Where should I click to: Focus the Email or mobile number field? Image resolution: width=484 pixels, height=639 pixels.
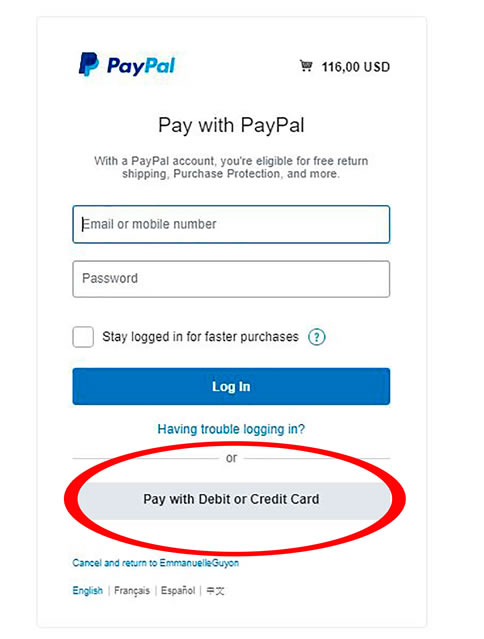click(231, 224)
